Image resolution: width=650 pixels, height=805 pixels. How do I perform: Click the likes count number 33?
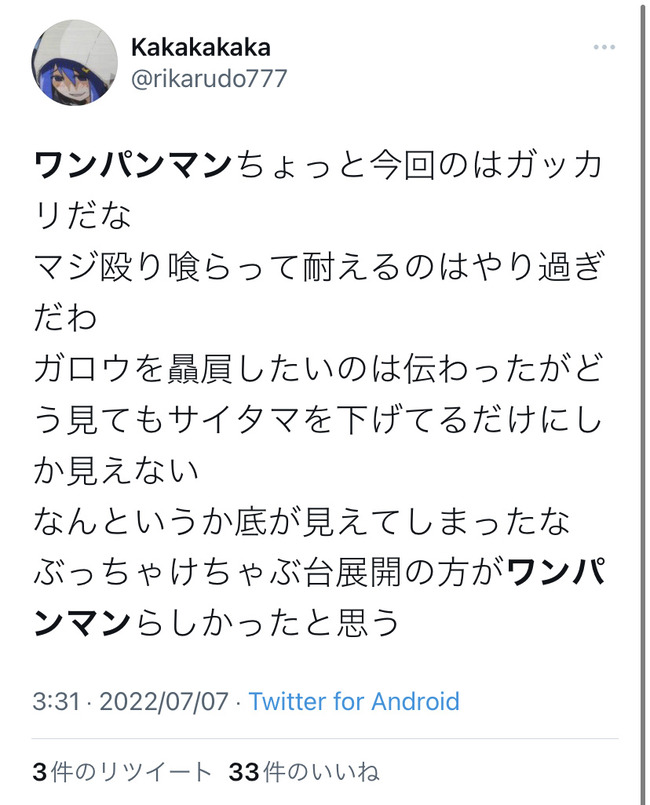244,772
